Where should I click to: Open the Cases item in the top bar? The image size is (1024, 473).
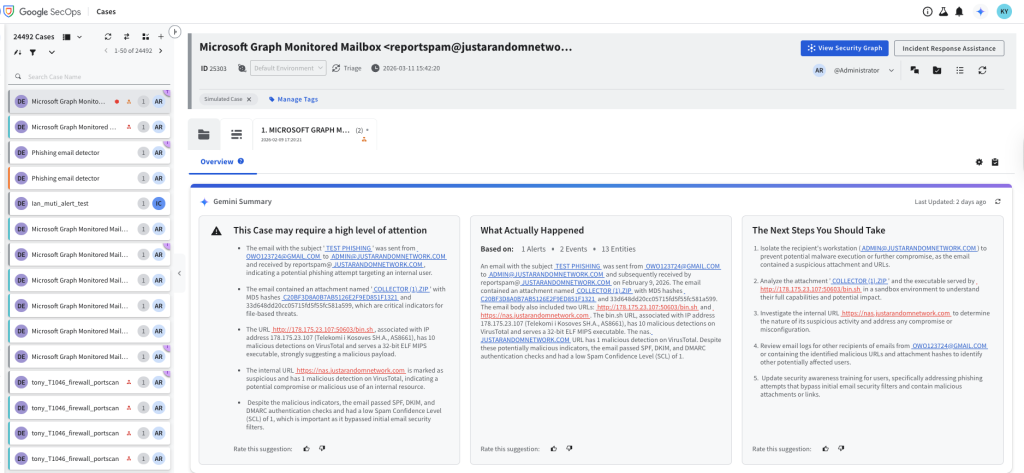(106, 12)
